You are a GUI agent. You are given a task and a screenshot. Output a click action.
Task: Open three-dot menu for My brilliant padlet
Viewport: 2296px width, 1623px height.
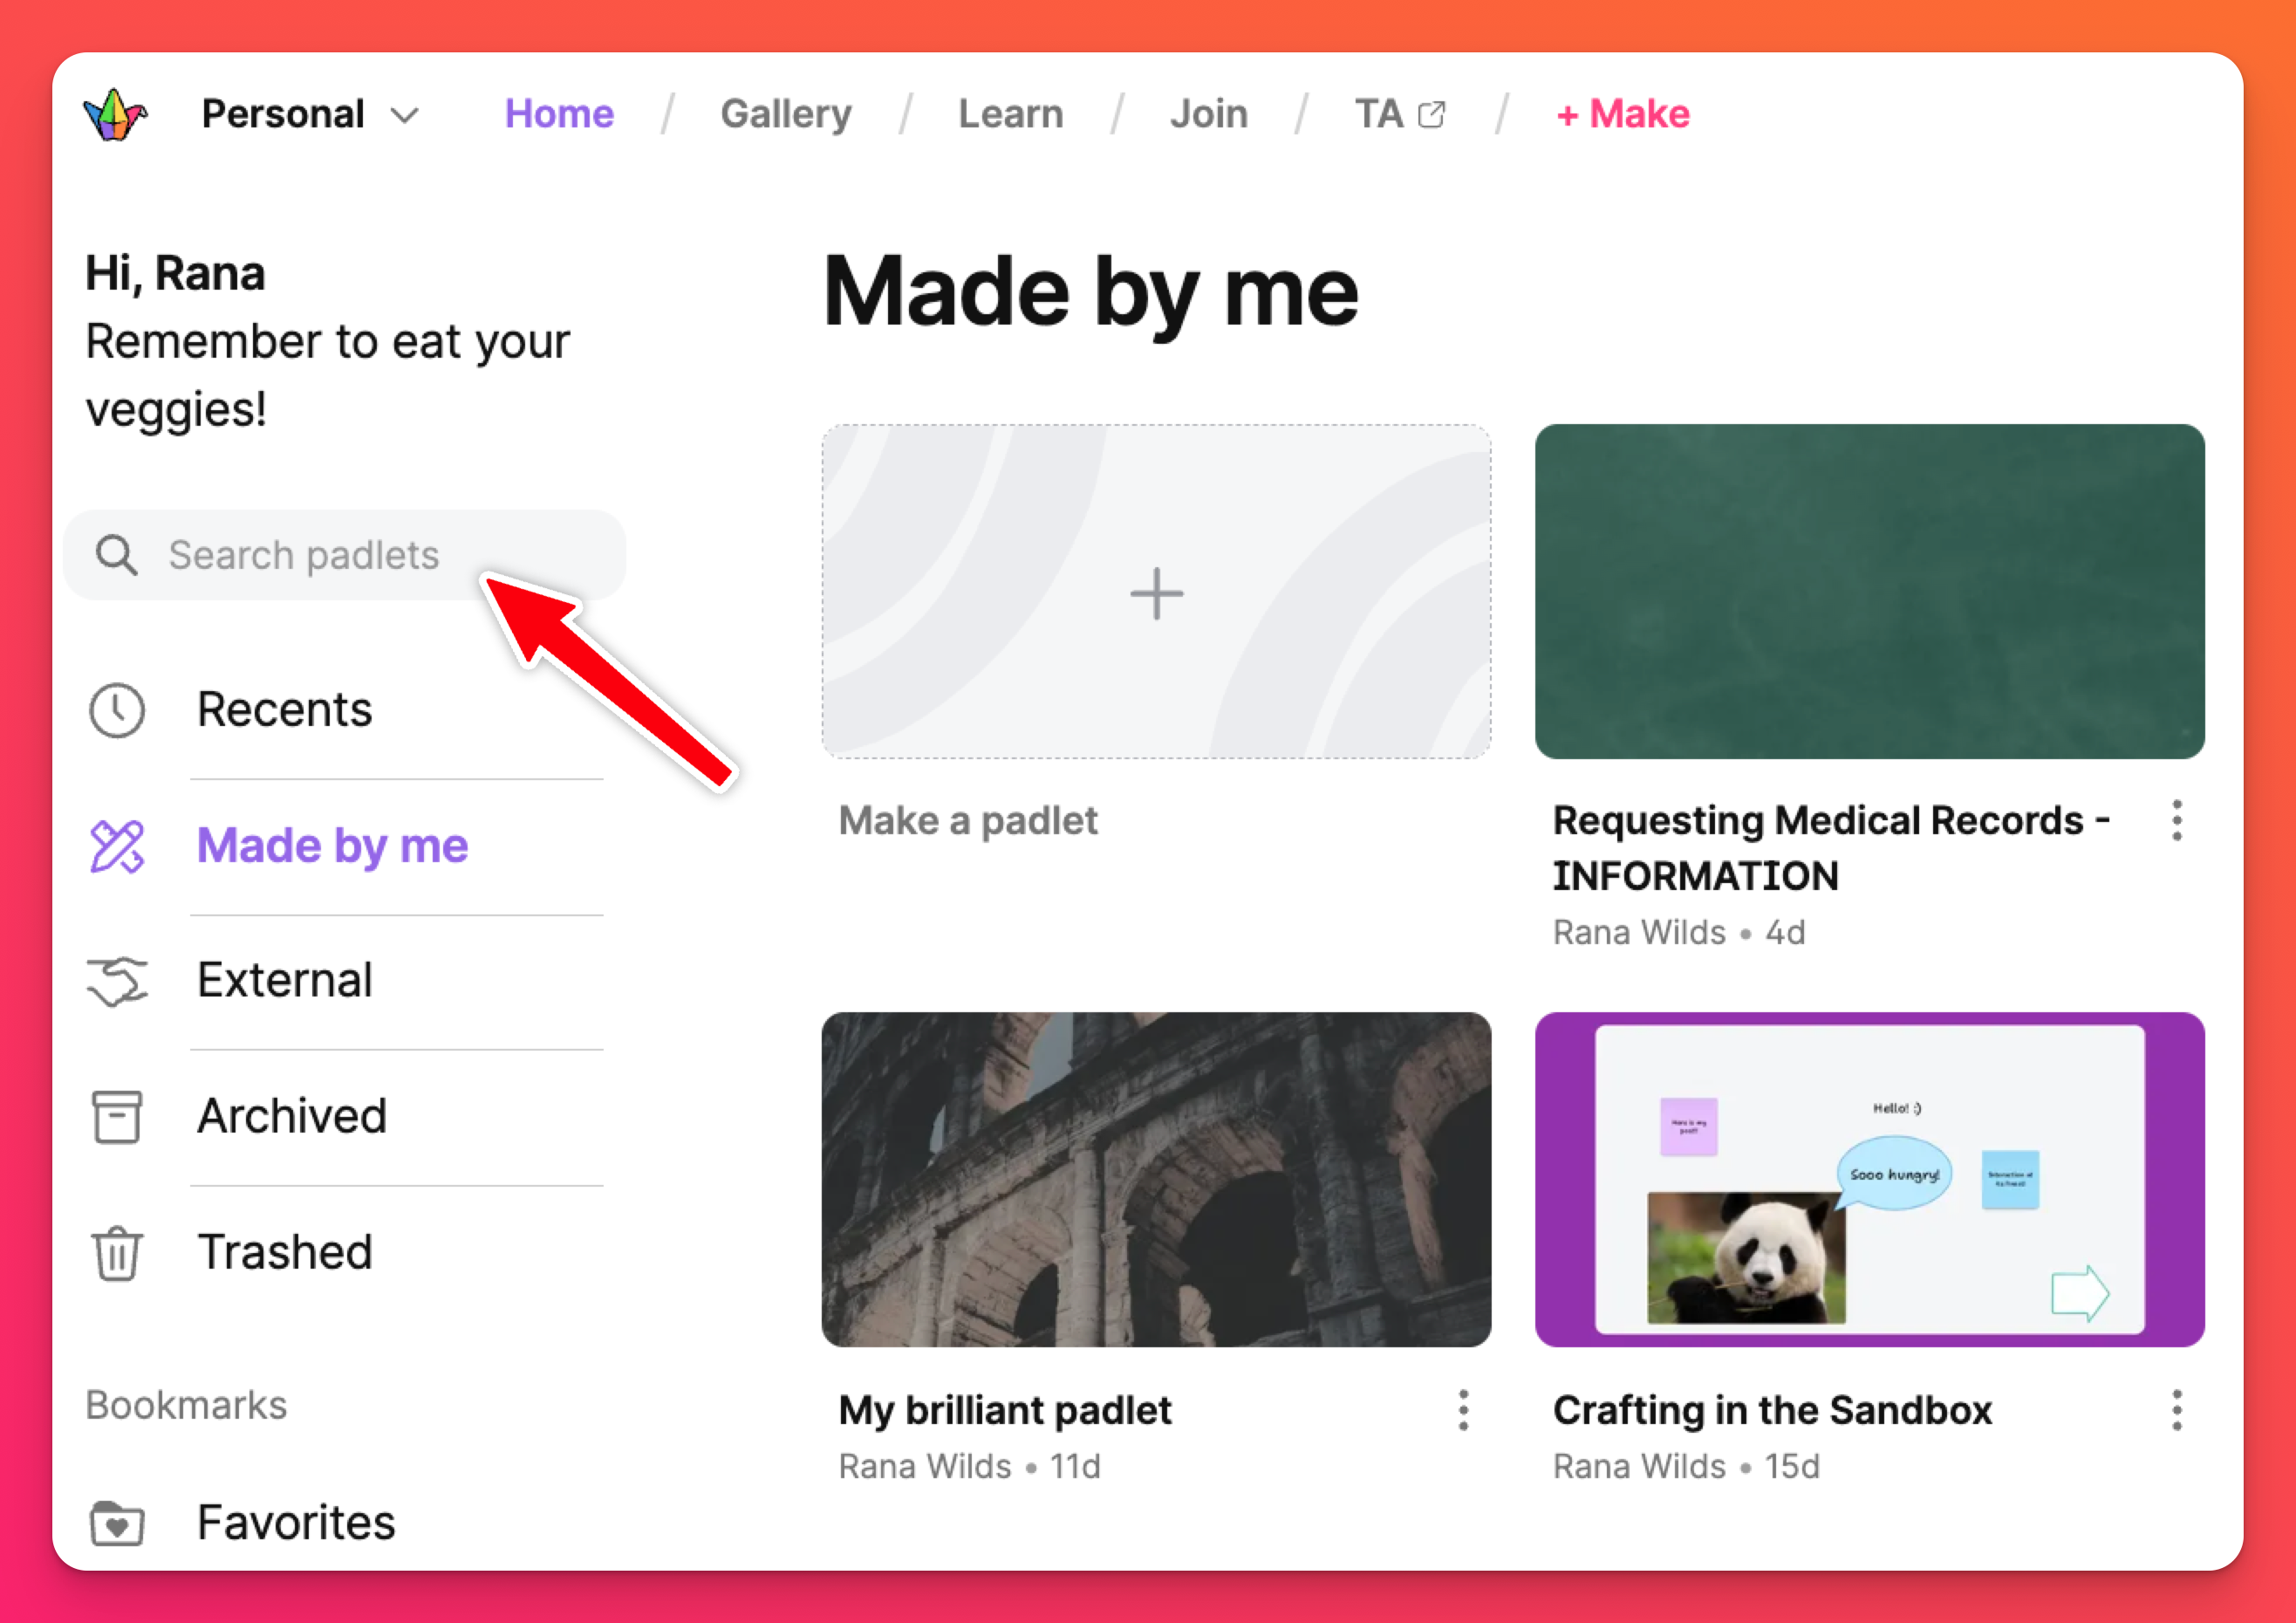1463,1410
